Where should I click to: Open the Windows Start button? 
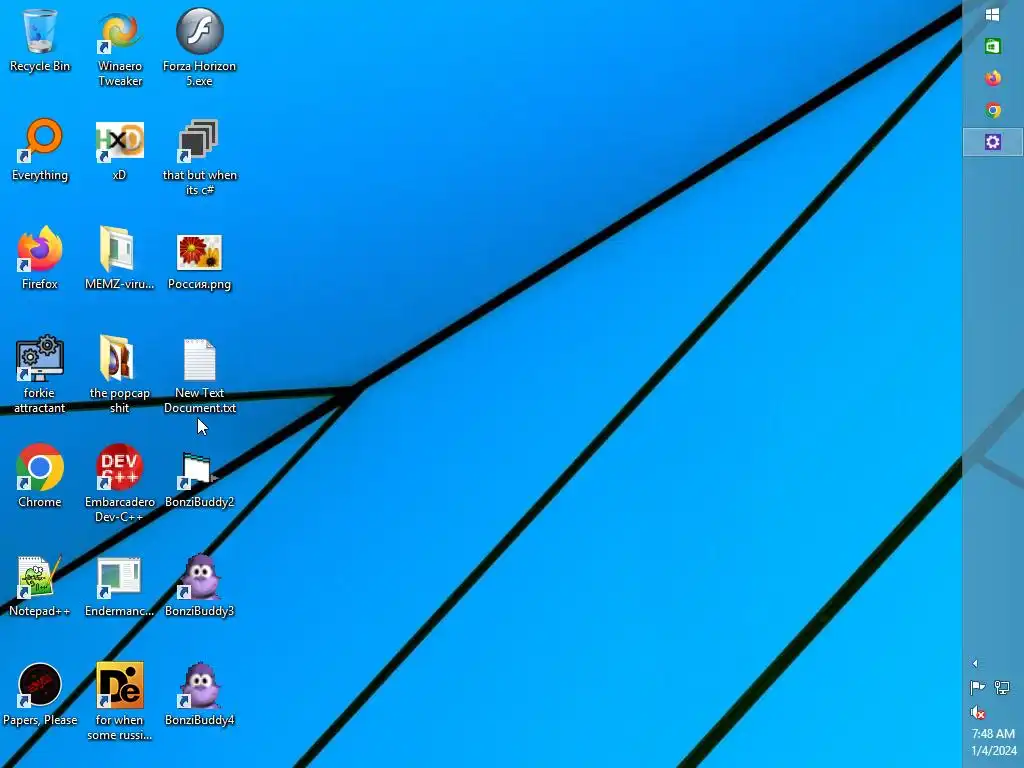[x=993, y=15]
